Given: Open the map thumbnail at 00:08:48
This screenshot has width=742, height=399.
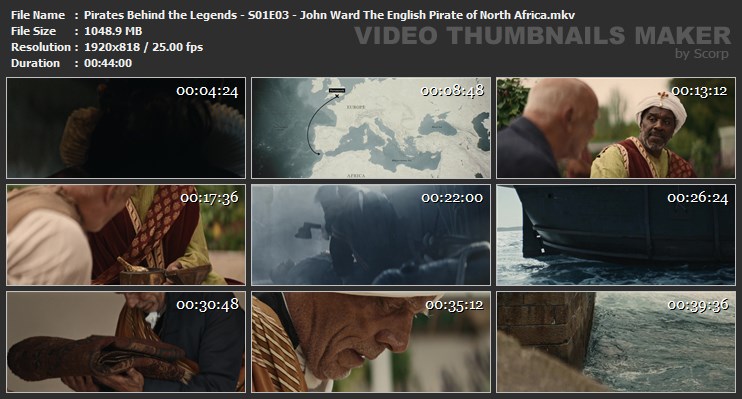Looking at the screenshot, I should pos(371,128).
